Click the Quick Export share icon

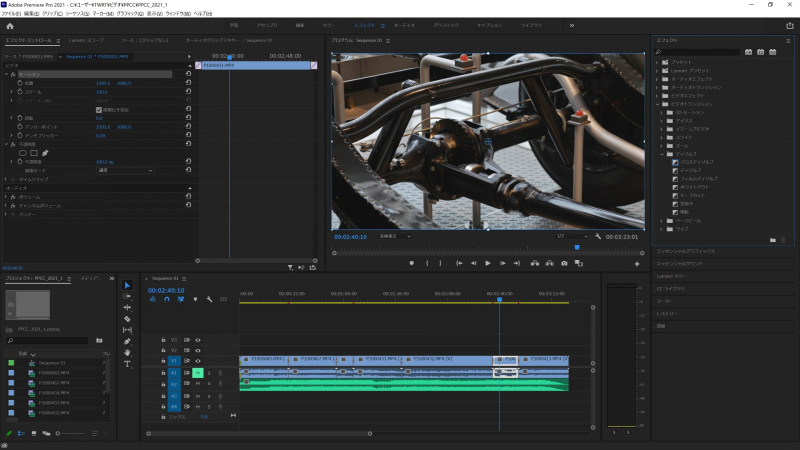[790, 26]
